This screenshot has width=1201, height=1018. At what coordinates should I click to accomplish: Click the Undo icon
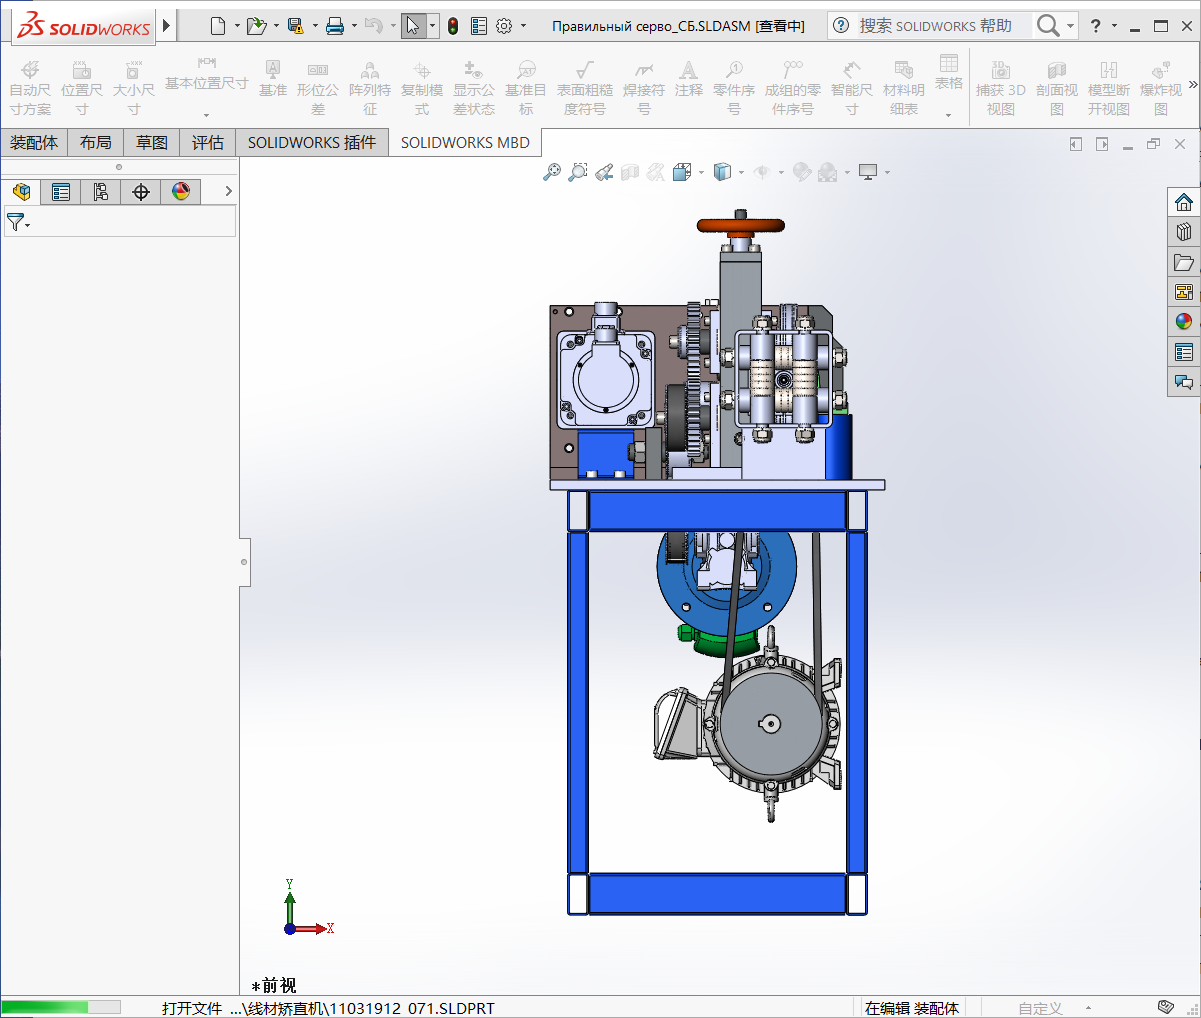(374, 26)
